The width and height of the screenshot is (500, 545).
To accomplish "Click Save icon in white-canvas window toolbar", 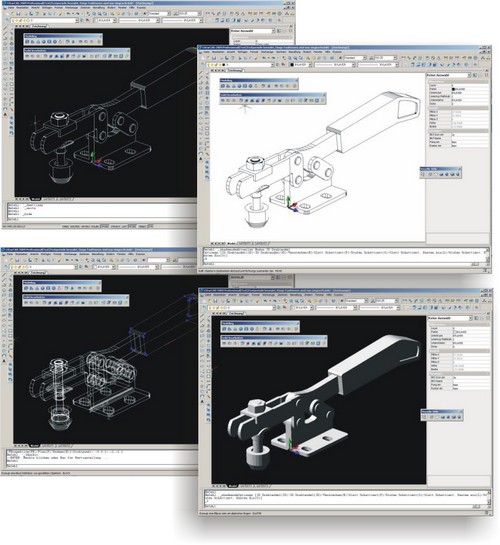I will pos(214,58).
